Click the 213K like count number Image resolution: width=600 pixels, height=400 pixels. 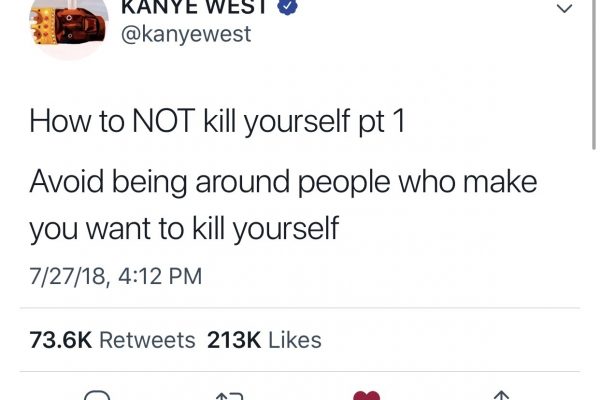234,340
